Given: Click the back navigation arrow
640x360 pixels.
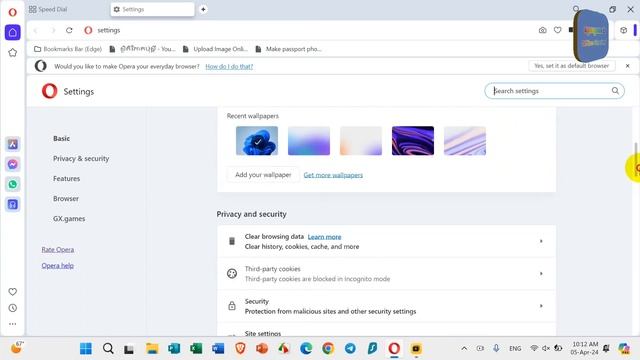Looking at the screenshot, I should 36,30.
